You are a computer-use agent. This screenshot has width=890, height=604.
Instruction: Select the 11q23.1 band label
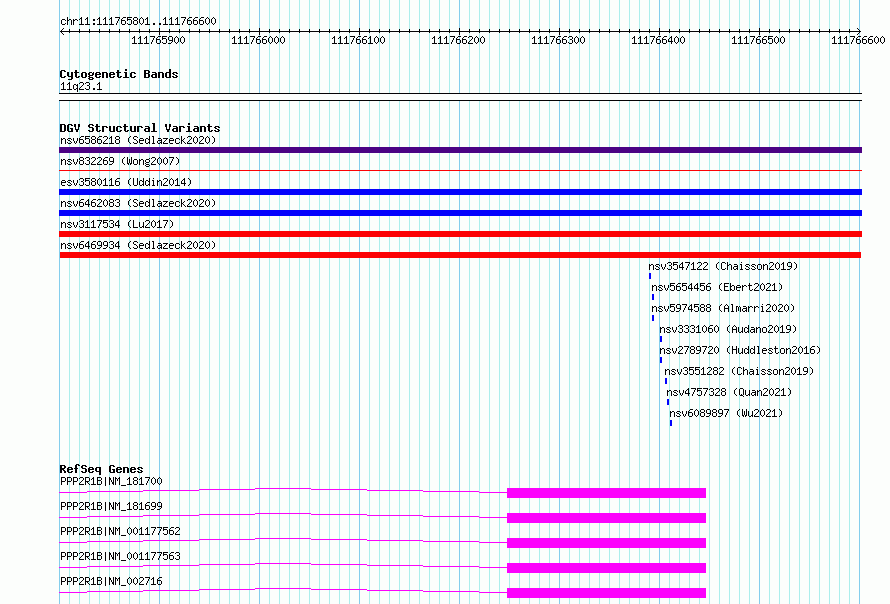coord(81,86)
